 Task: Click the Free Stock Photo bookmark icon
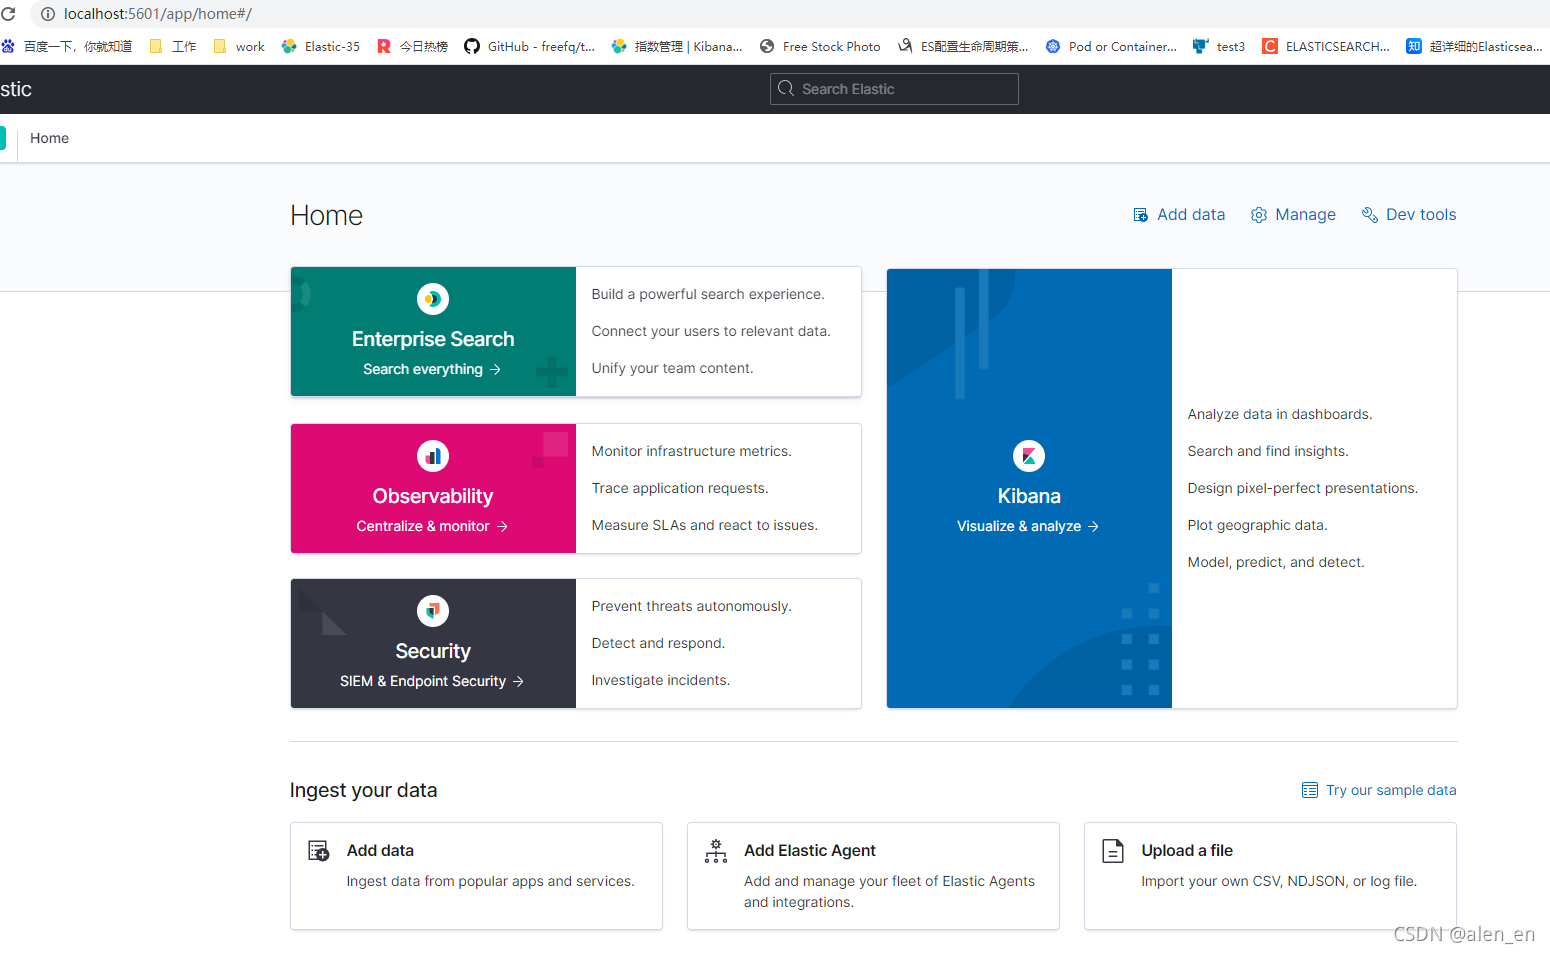click(x=767, y=46)
